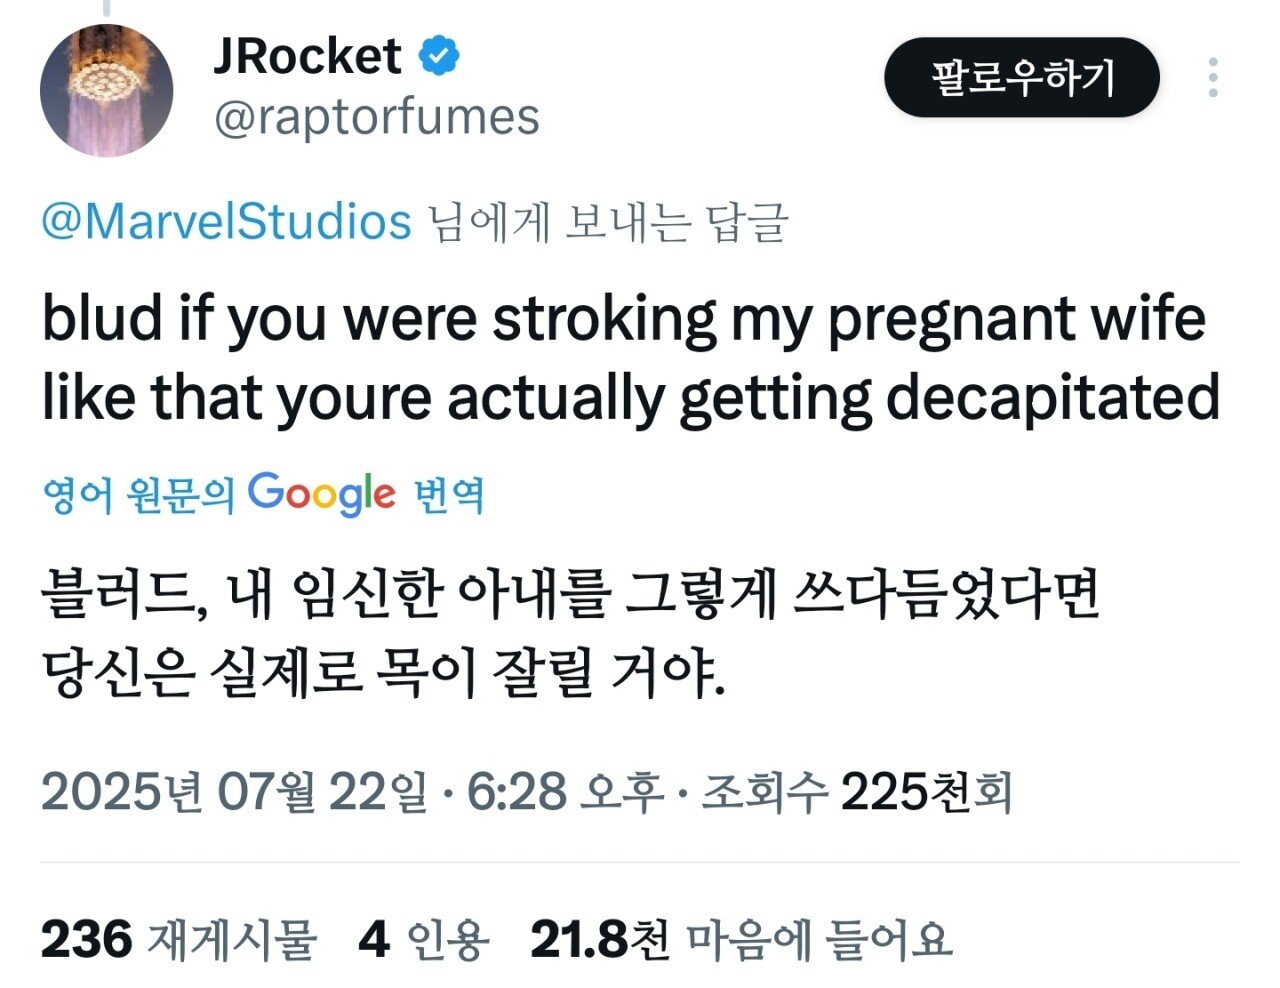Open the JRocket display name
Screen dimensions: 1280x988
(307, 55)
